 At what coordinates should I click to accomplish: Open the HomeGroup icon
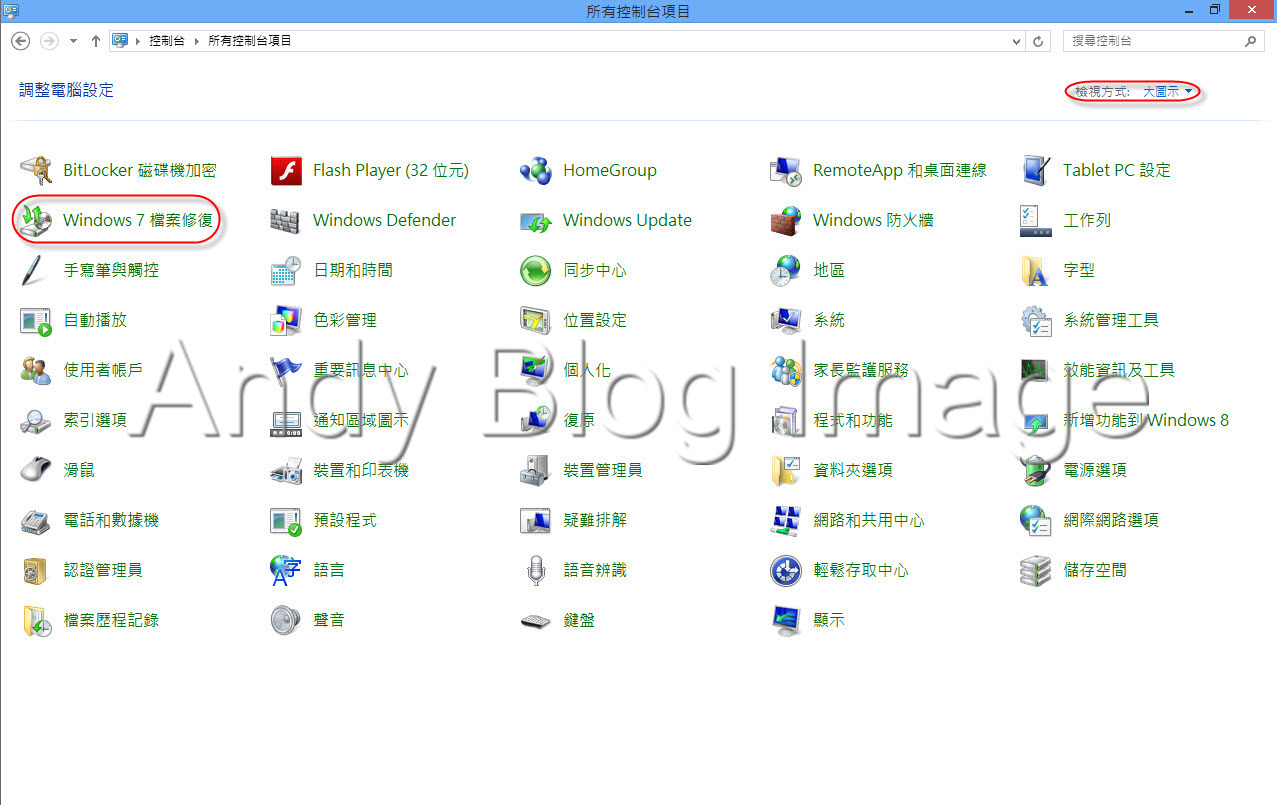pos(536,170)
